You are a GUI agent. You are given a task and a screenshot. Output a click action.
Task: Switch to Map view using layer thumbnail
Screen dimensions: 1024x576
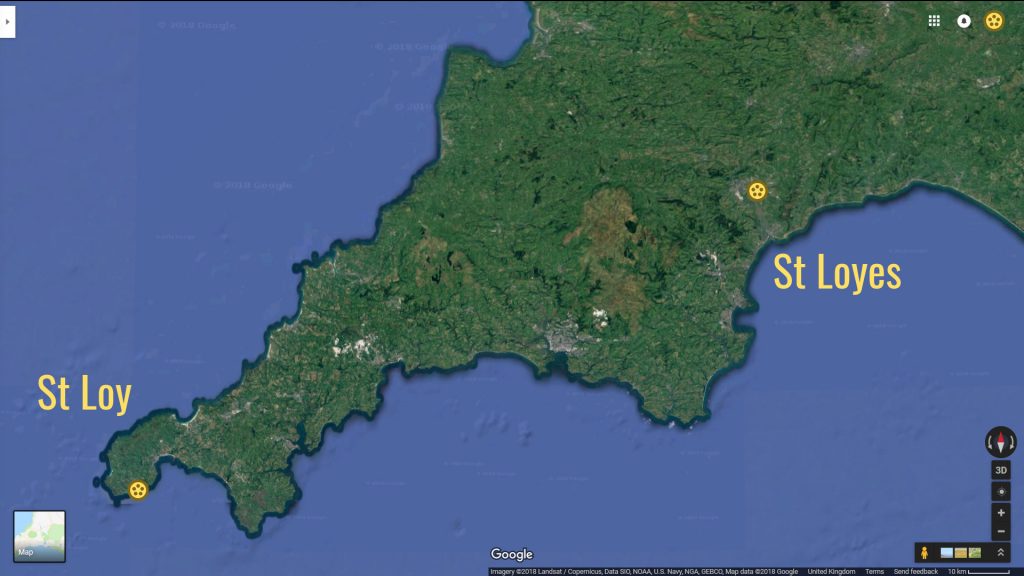39,535
